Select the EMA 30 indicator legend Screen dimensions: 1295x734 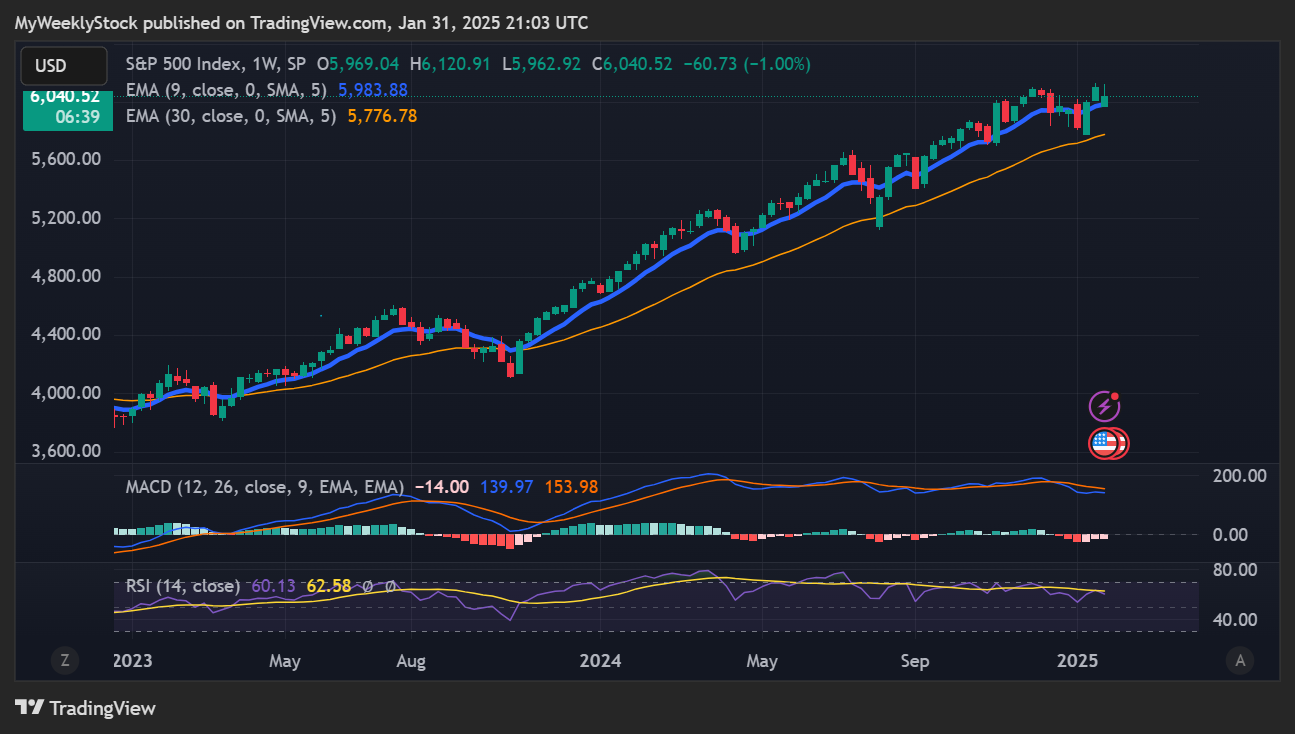tap(233, 116)
